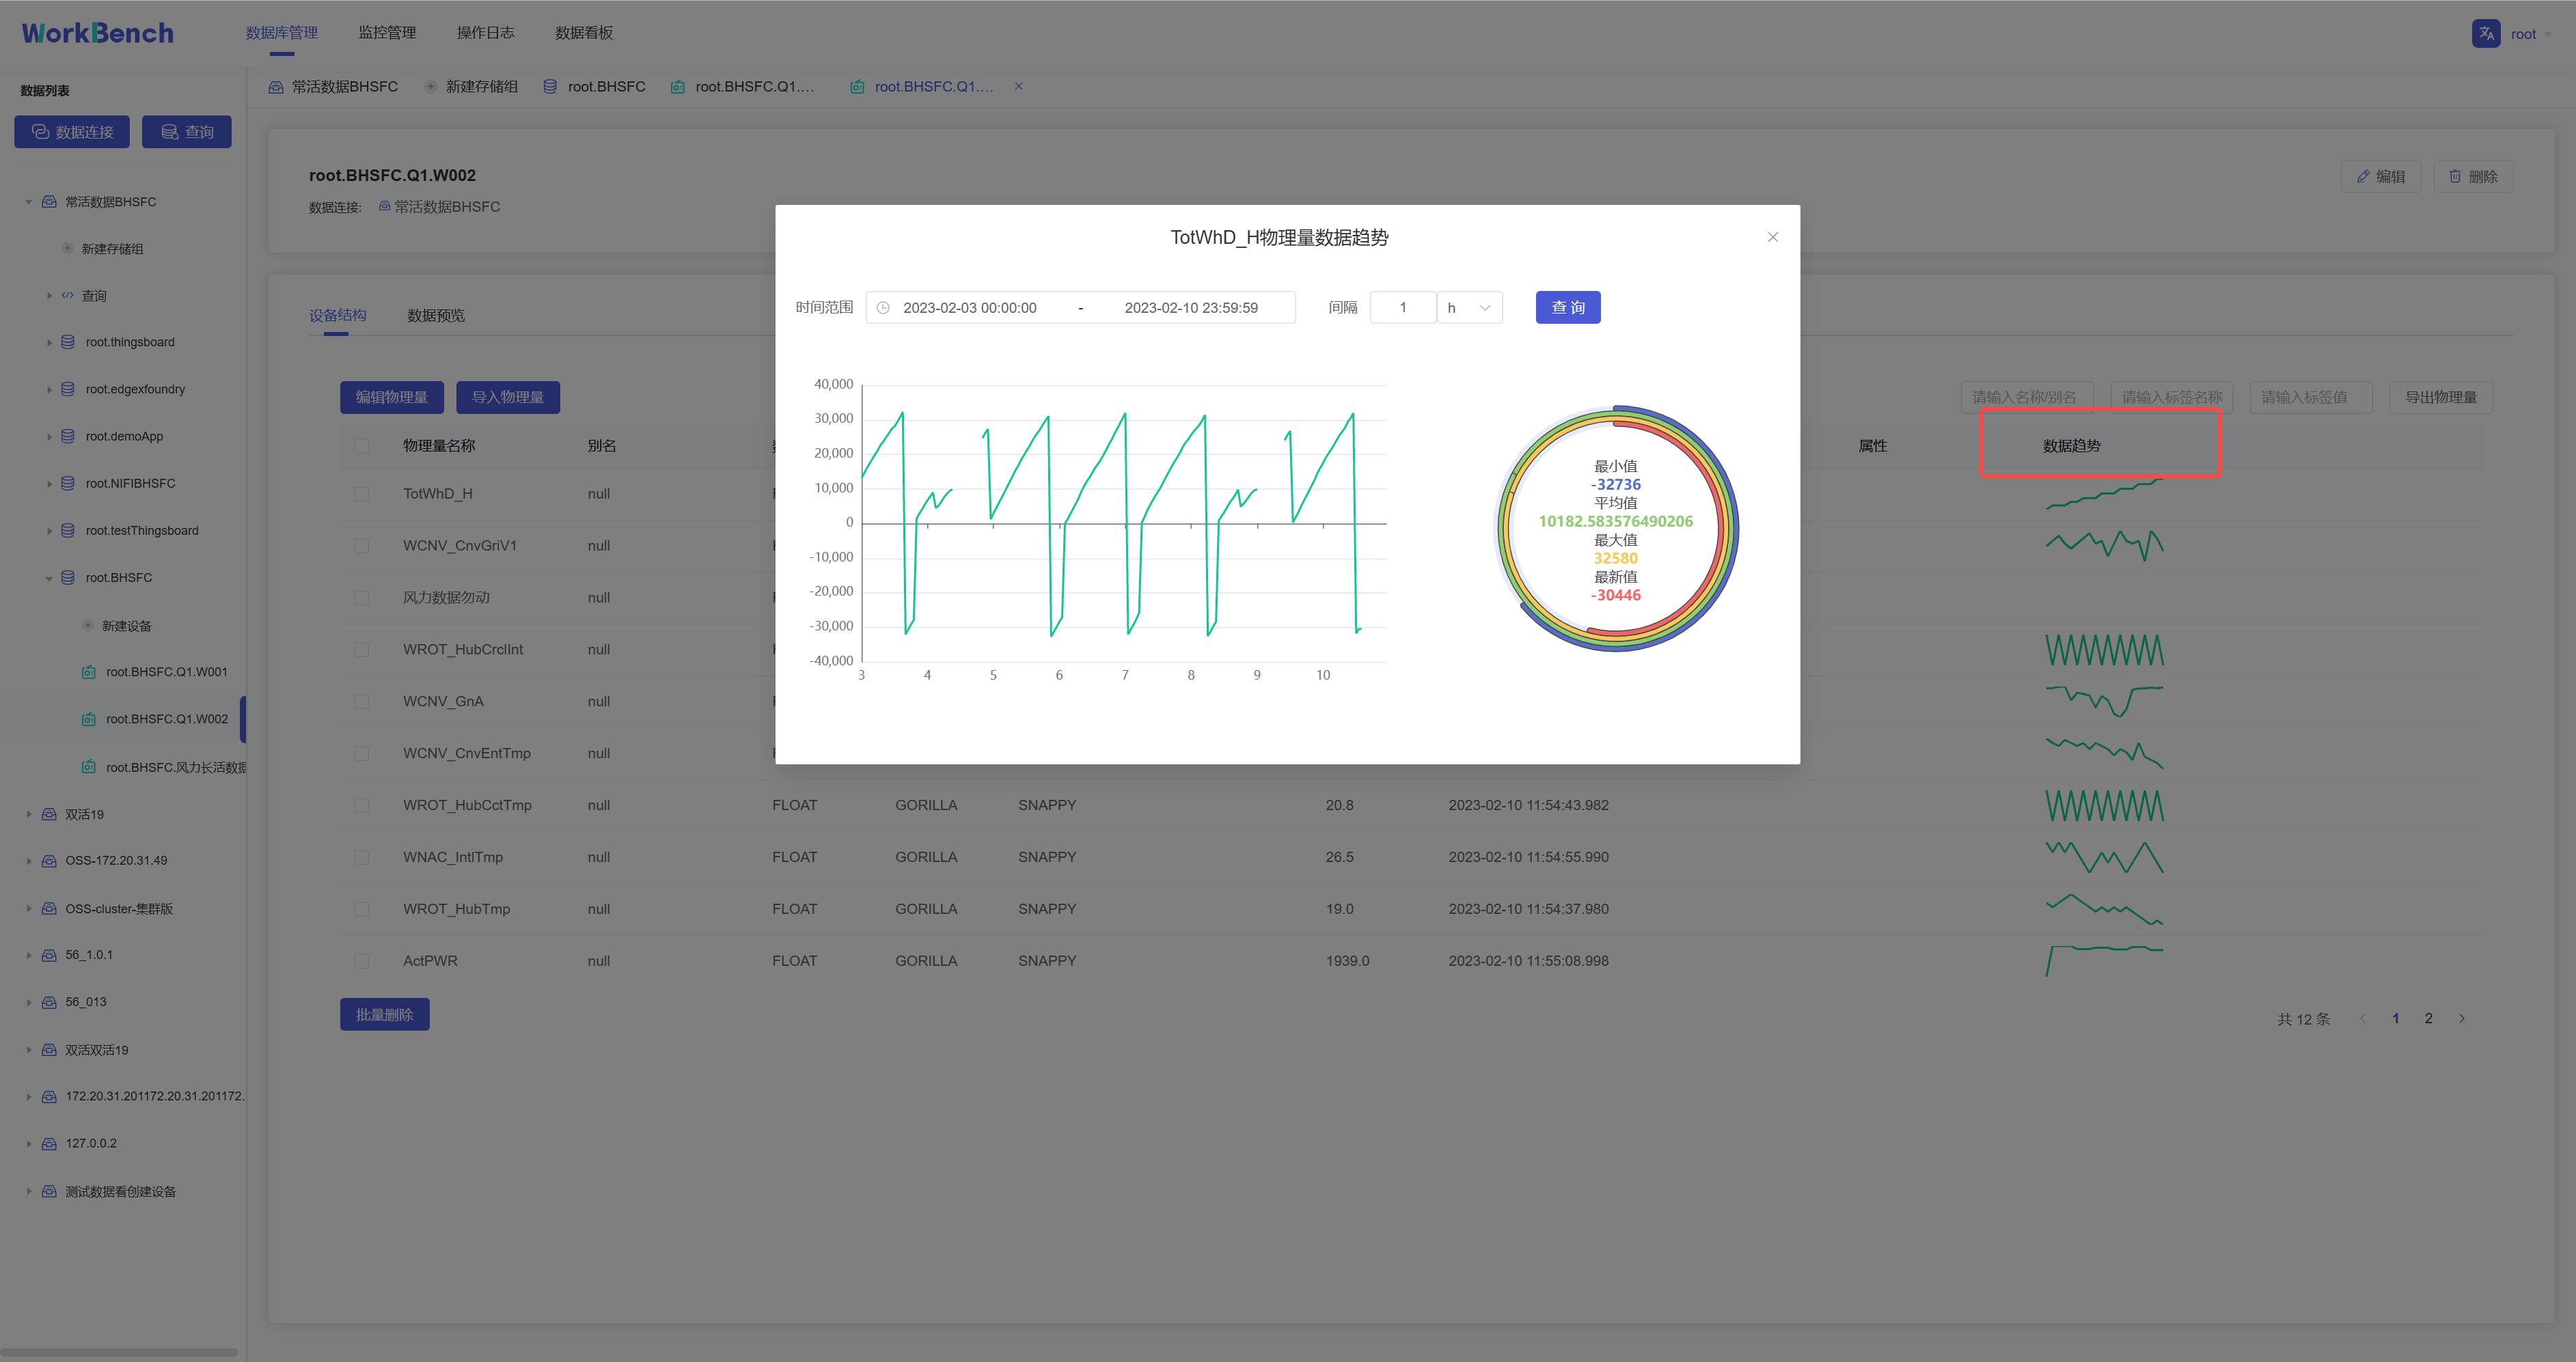Screen dimensions: 2576x1362
Task: Open the interval unit dropdown showing h
Action: click(1469, 307)
